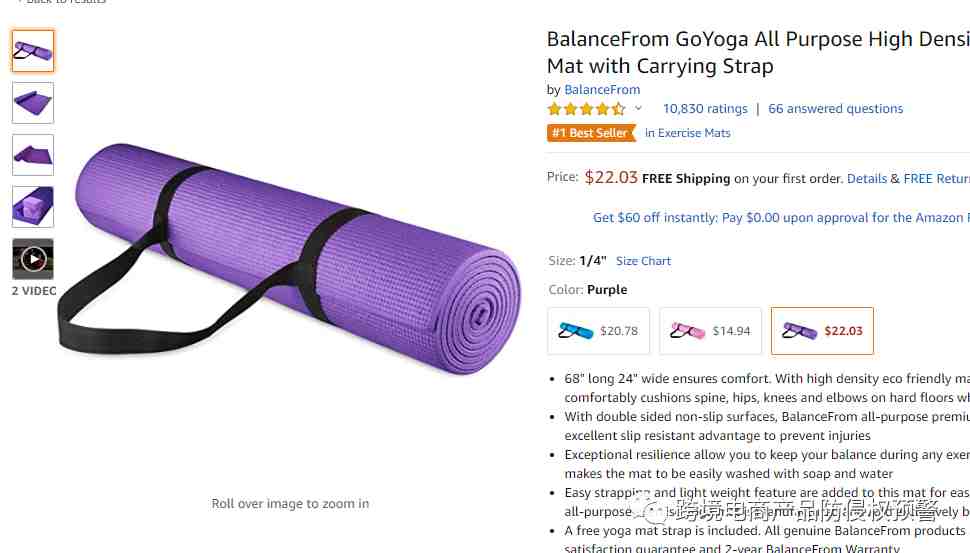Open shipping Details link
Image resolution: width=970 pixels, height=553 pixels.
click(867, 179)
